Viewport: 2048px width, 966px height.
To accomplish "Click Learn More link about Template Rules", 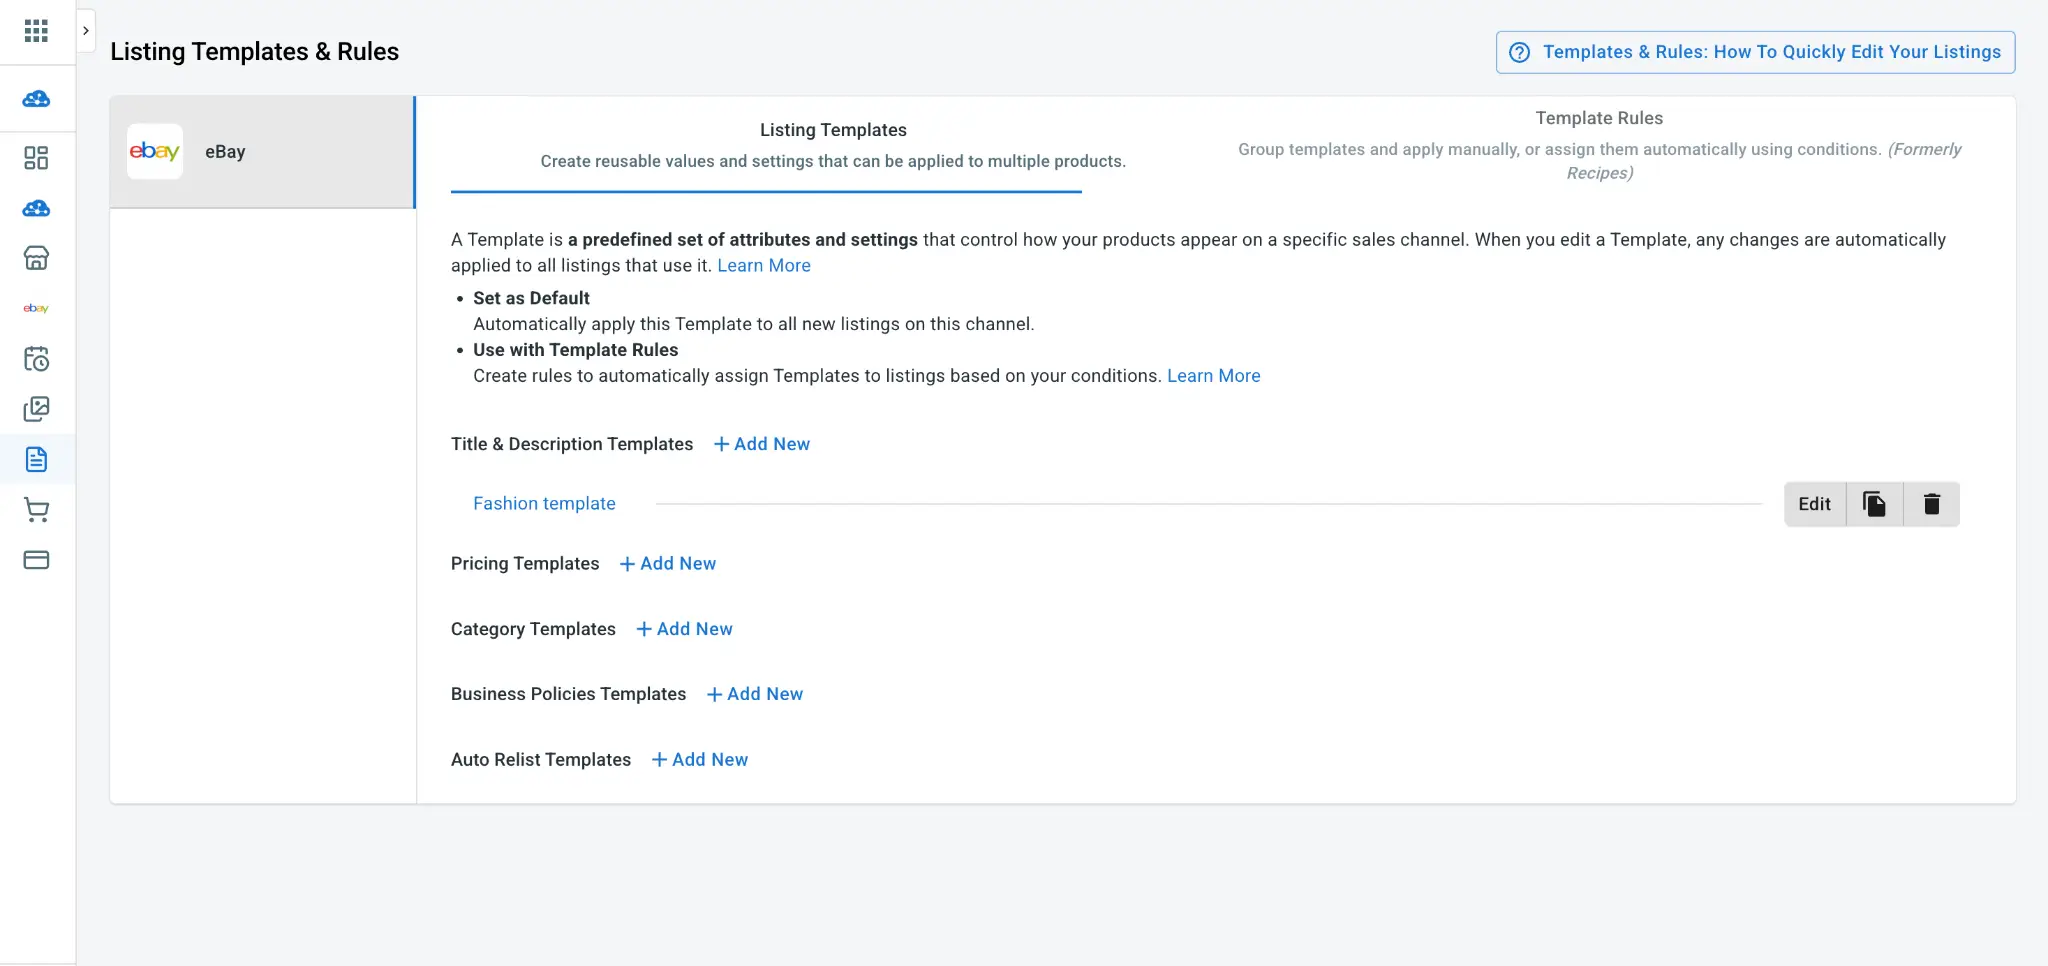I will [1213, 376].
